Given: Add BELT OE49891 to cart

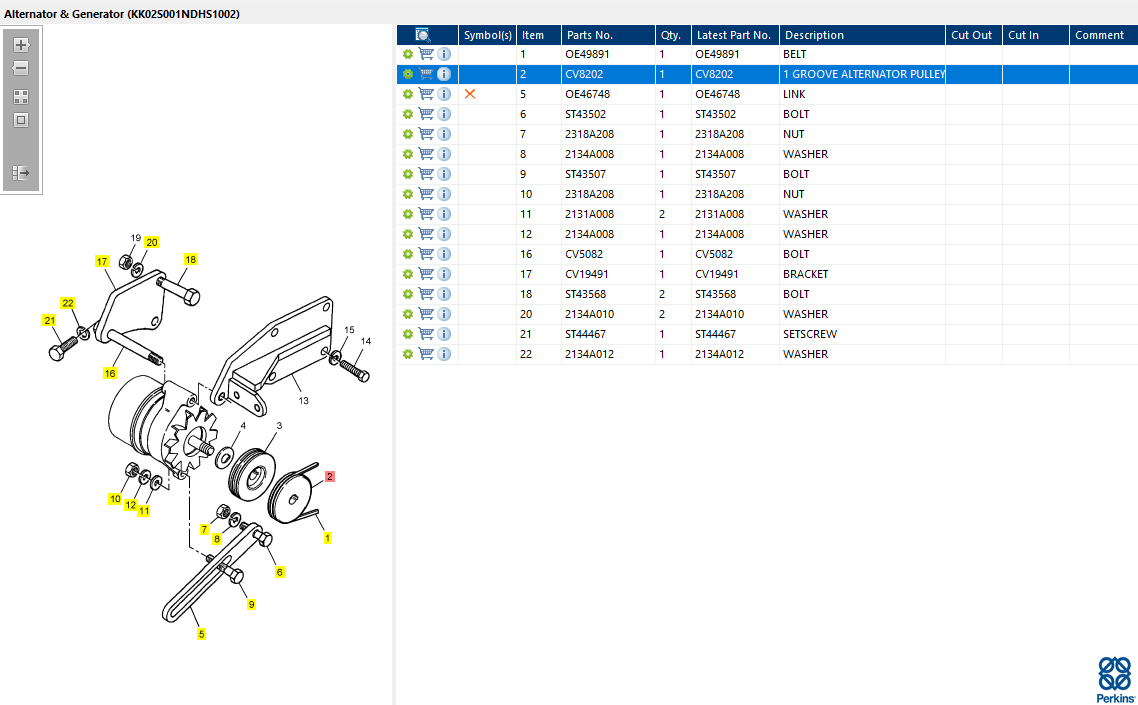Looking at the screenshot, I should 426,54.
